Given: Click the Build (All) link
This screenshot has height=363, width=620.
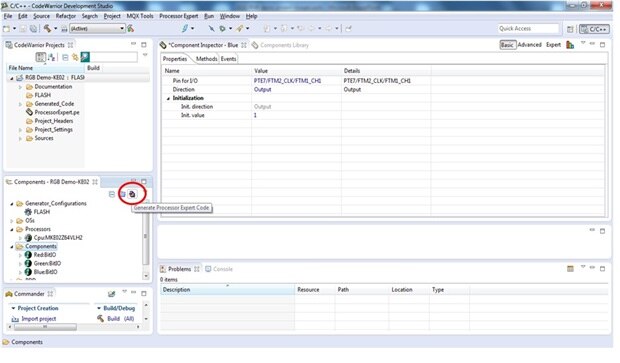Looking at the screenshot, I should 121,319.
